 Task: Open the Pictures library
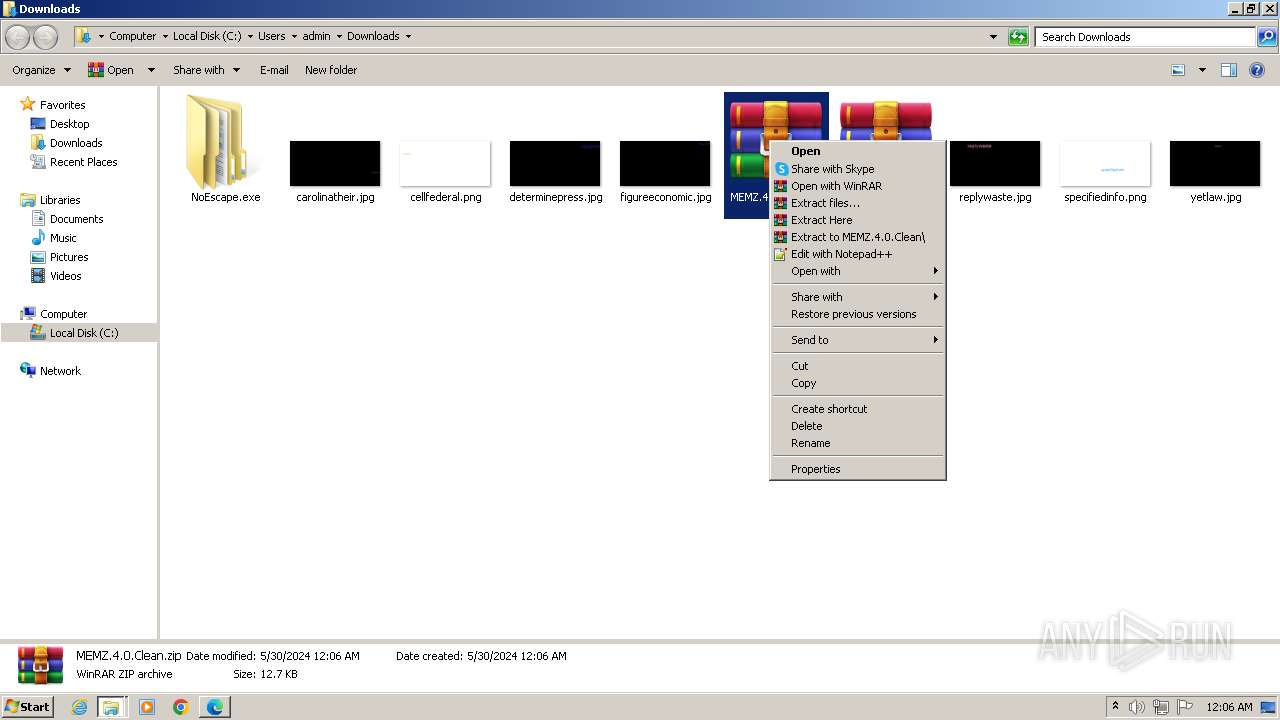pyautogui.click(x=69, y=257)
